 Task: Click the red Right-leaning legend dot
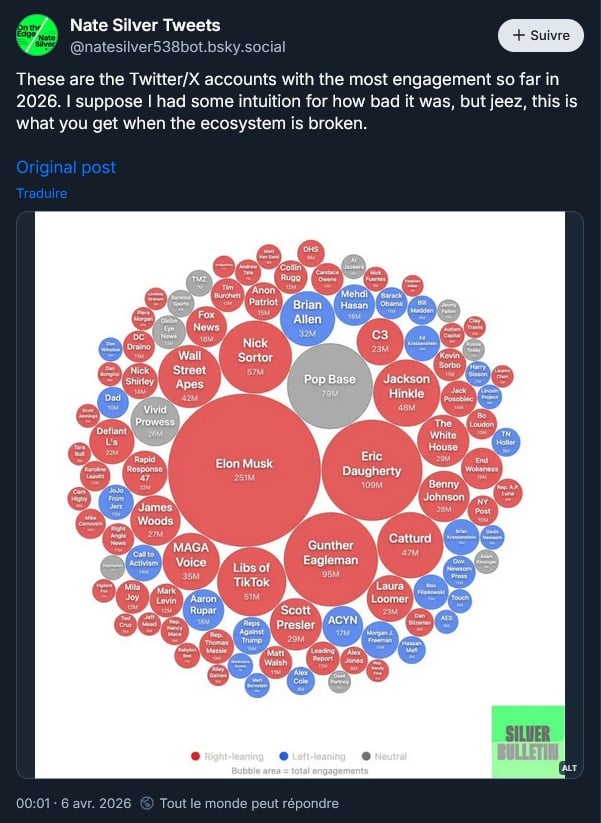coord(195,756)
